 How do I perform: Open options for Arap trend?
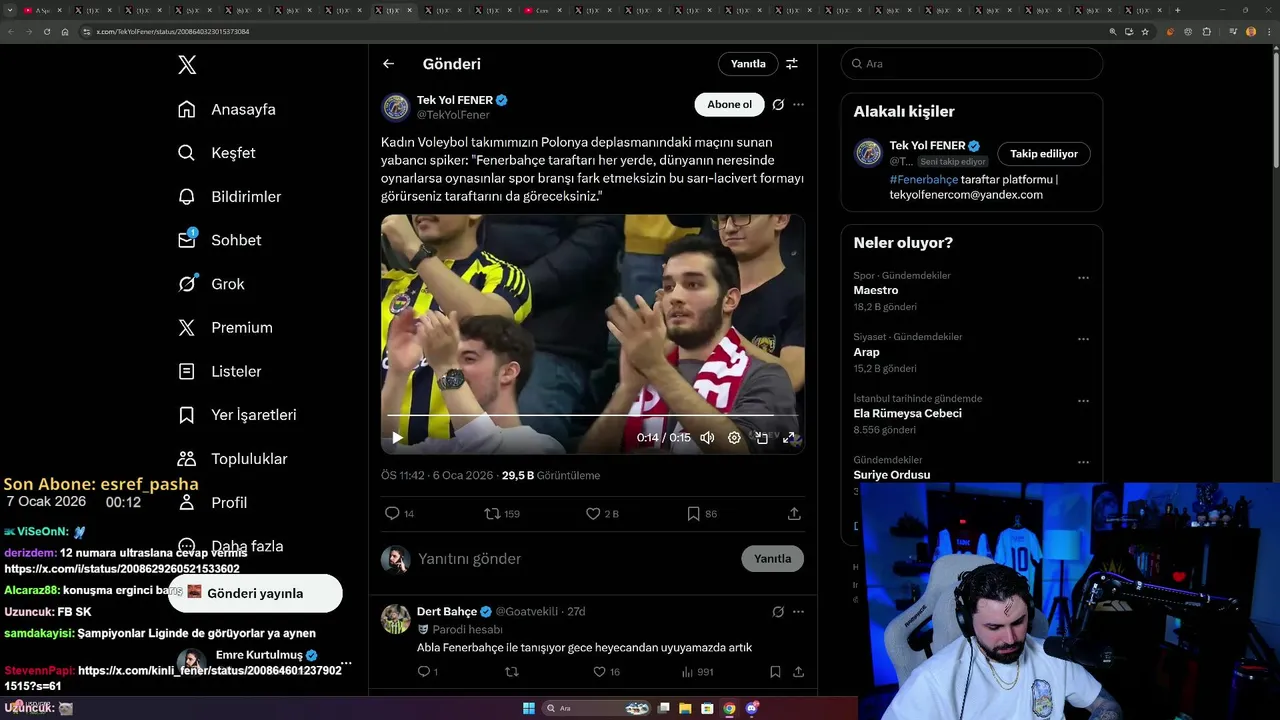coord(1083,339)
